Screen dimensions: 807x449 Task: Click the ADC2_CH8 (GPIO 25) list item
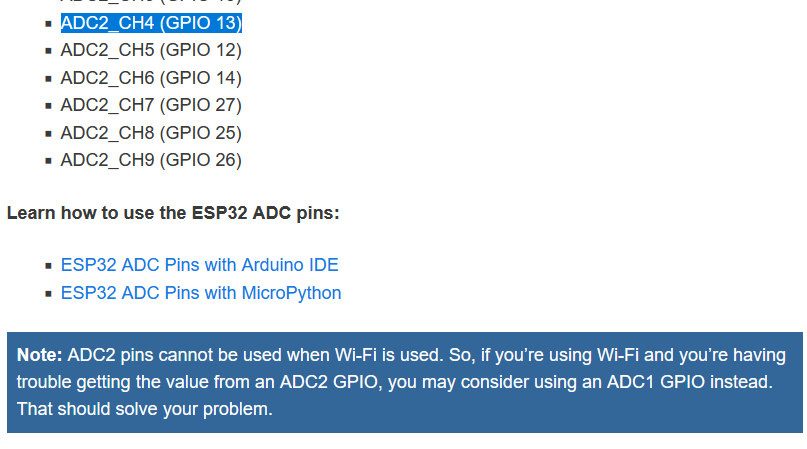click(x=151, y=133)
